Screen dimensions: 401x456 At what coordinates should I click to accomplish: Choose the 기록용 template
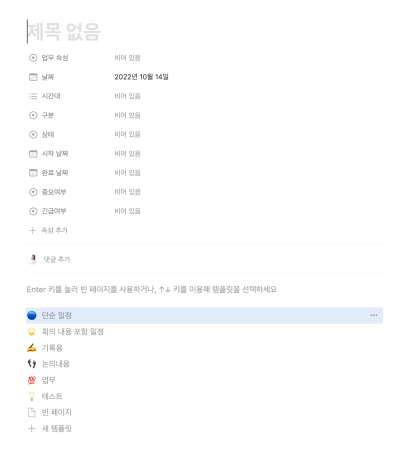point(204,348)
